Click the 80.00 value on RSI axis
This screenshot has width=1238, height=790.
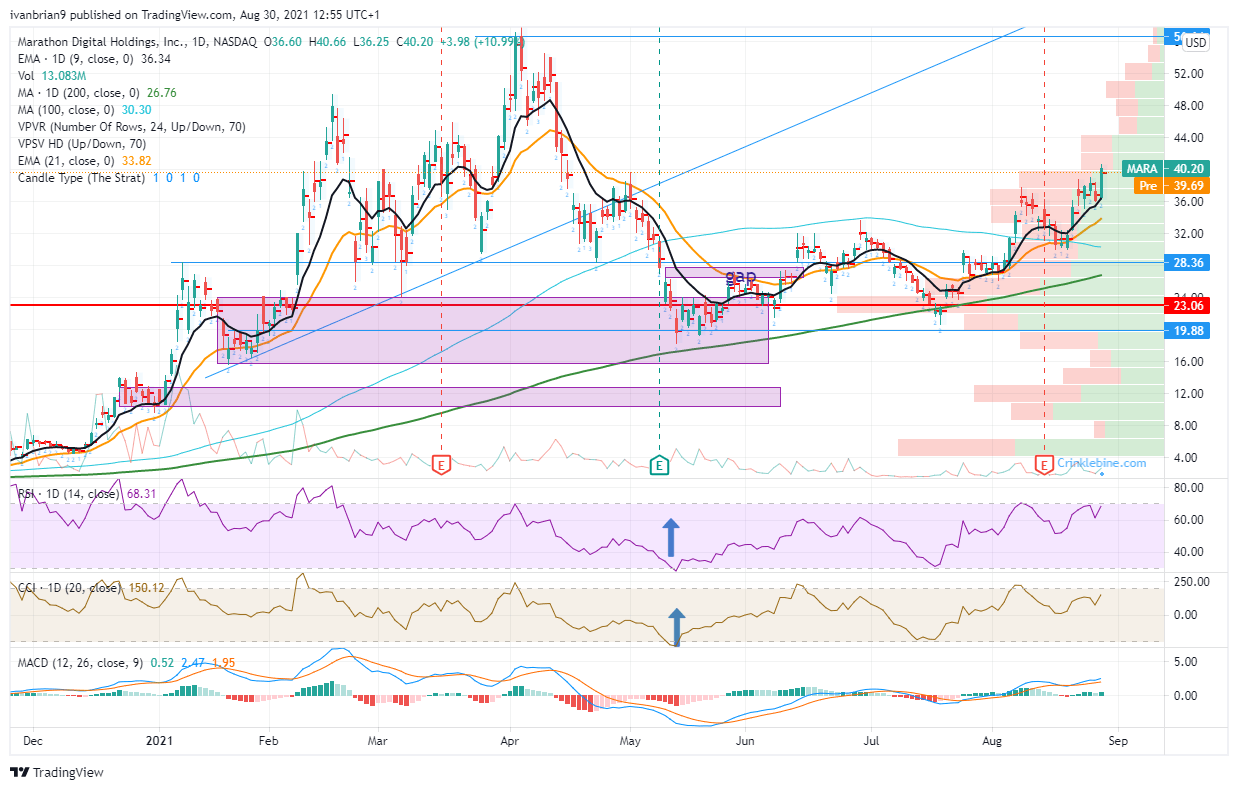(1188, 488)
